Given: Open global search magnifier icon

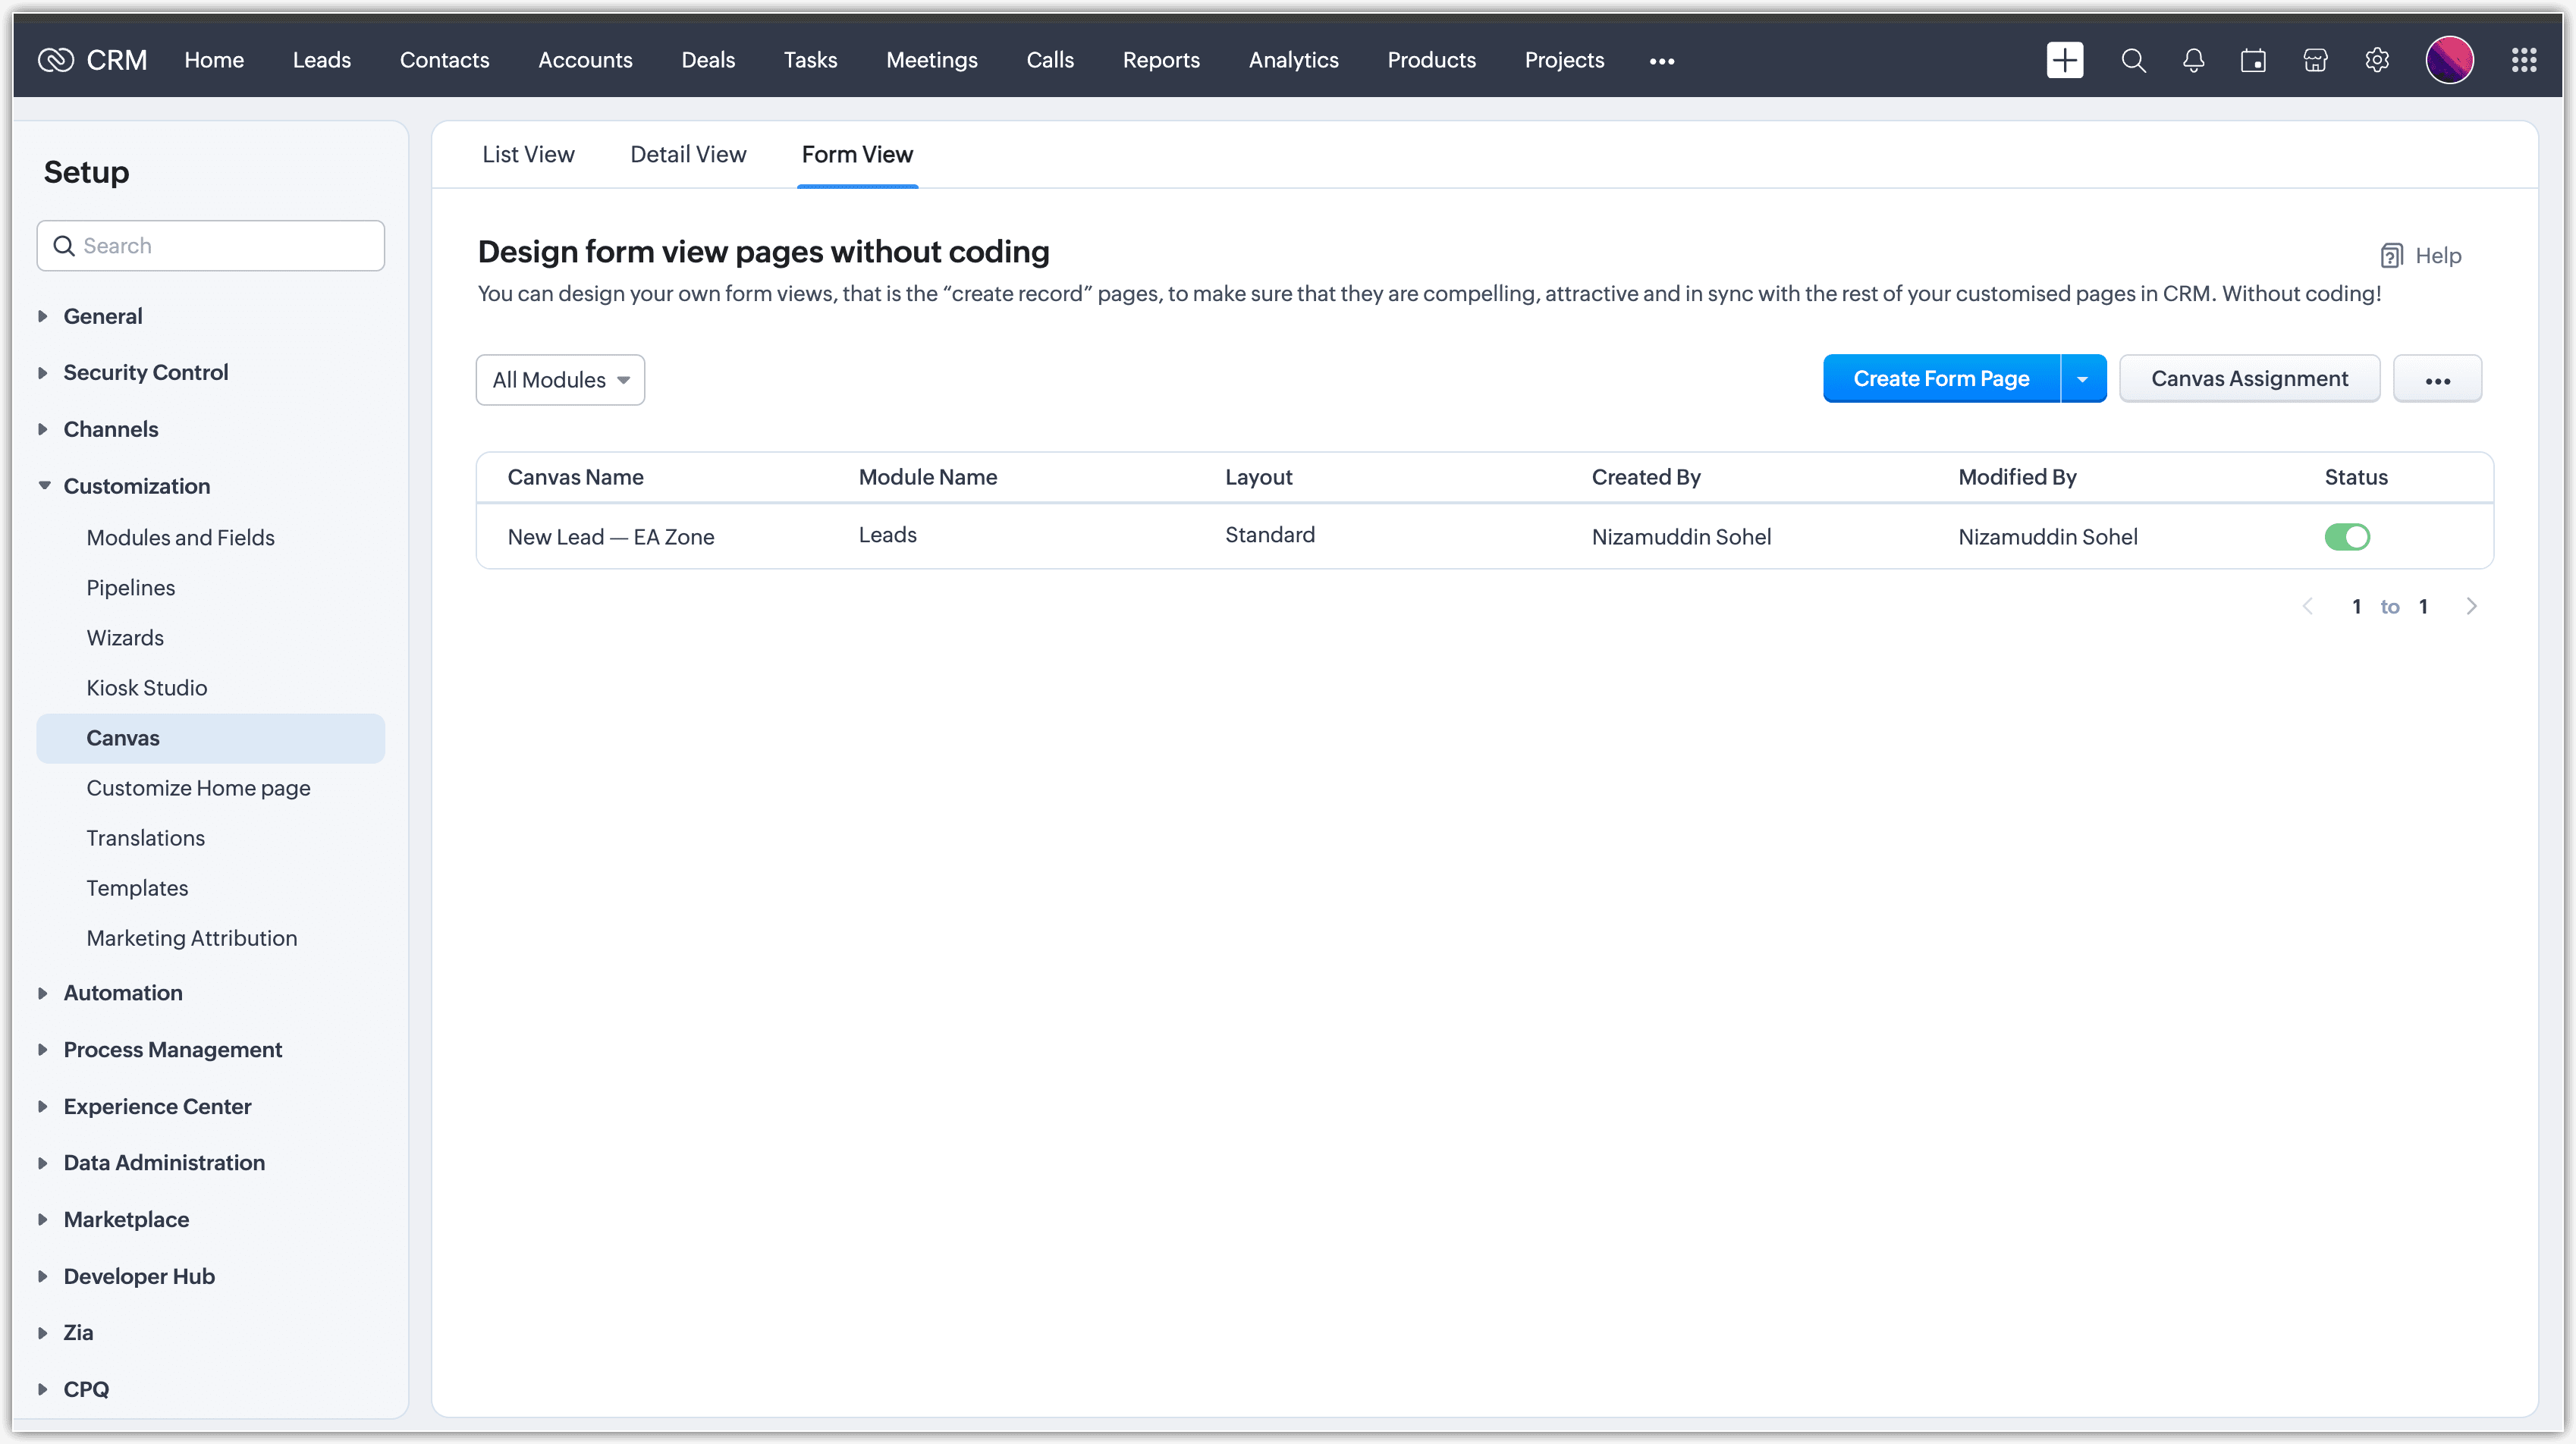Looking at the screenshot, I should [2133, 60].
